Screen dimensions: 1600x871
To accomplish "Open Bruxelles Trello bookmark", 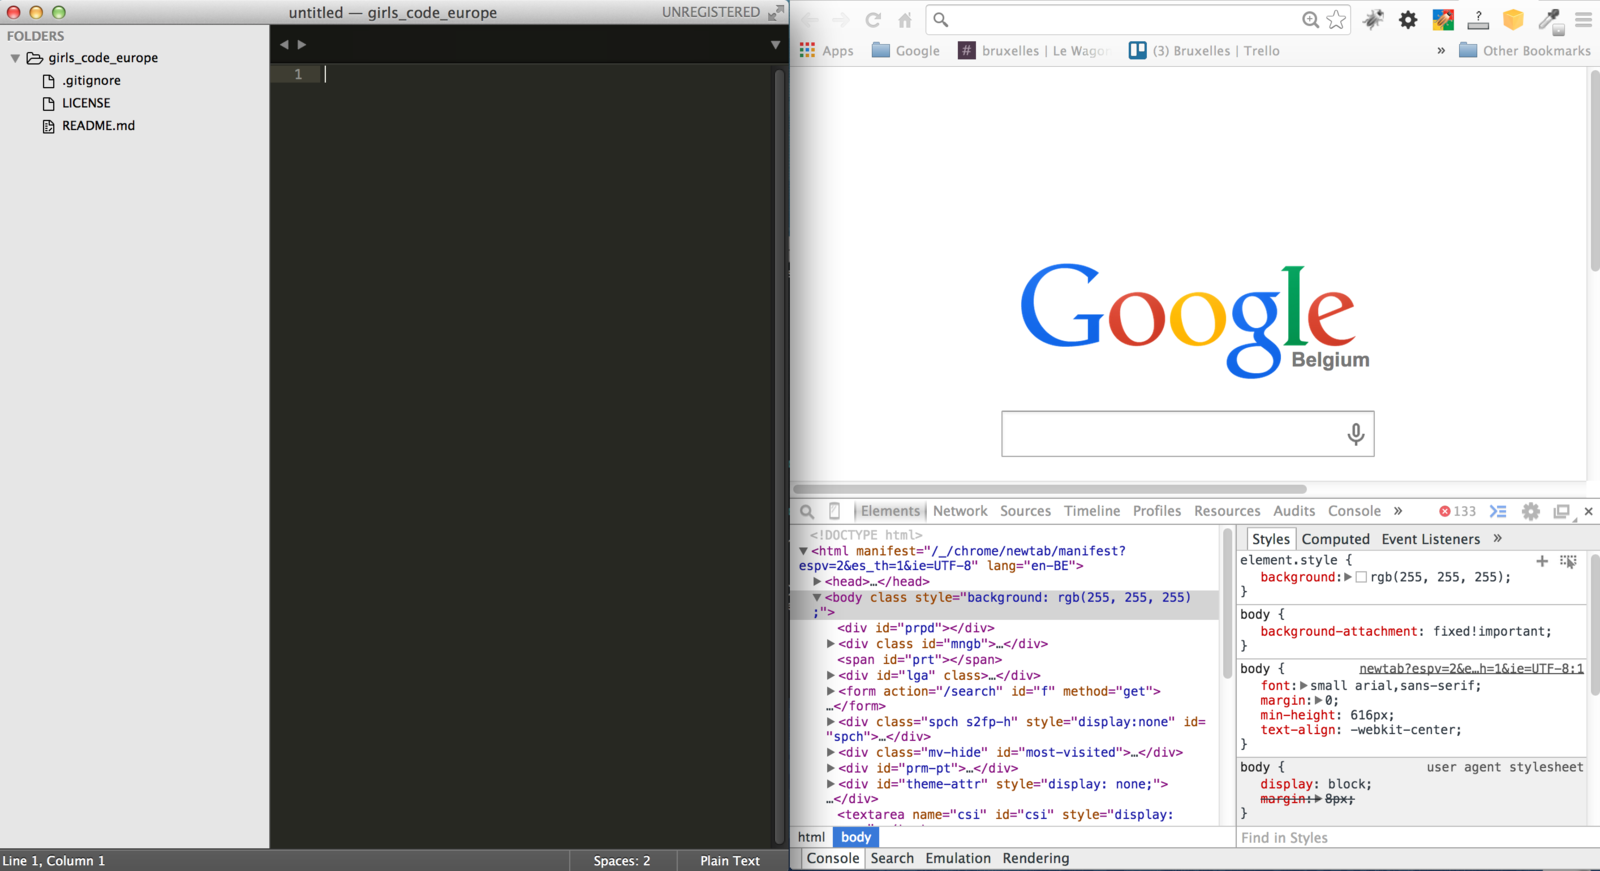I will [1204, 50].
